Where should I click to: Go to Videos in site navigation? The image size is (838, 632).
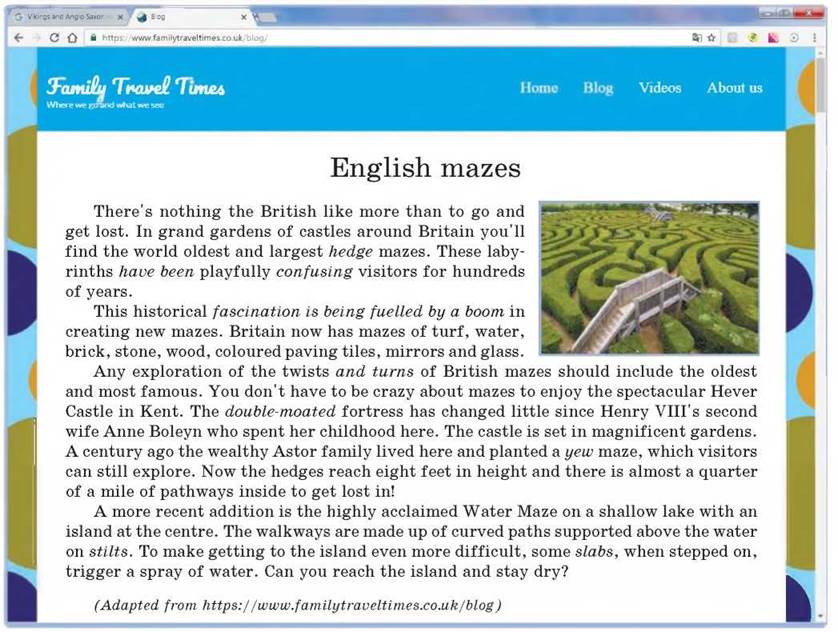pos(660,88)
